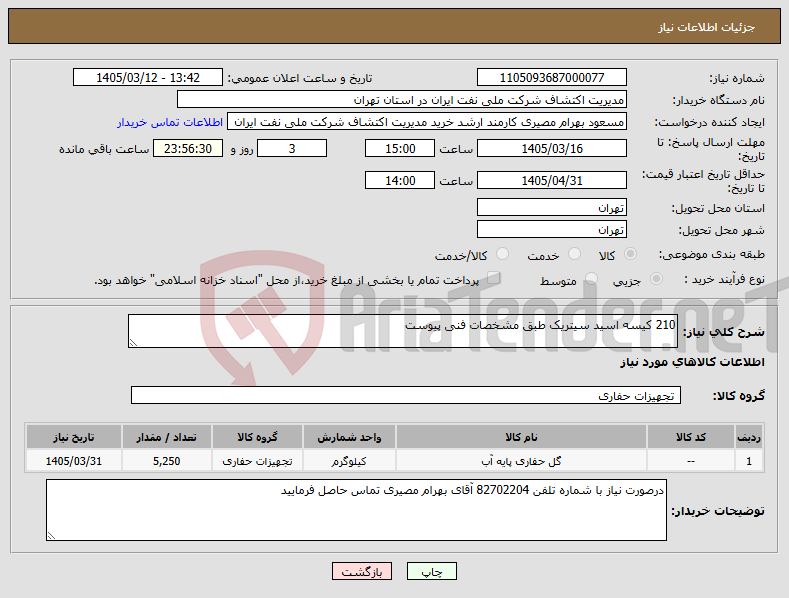Image resolution: width=789 pixels, height=598 pixels.
Task: Click the general description text area
Action: coord(403,331)
